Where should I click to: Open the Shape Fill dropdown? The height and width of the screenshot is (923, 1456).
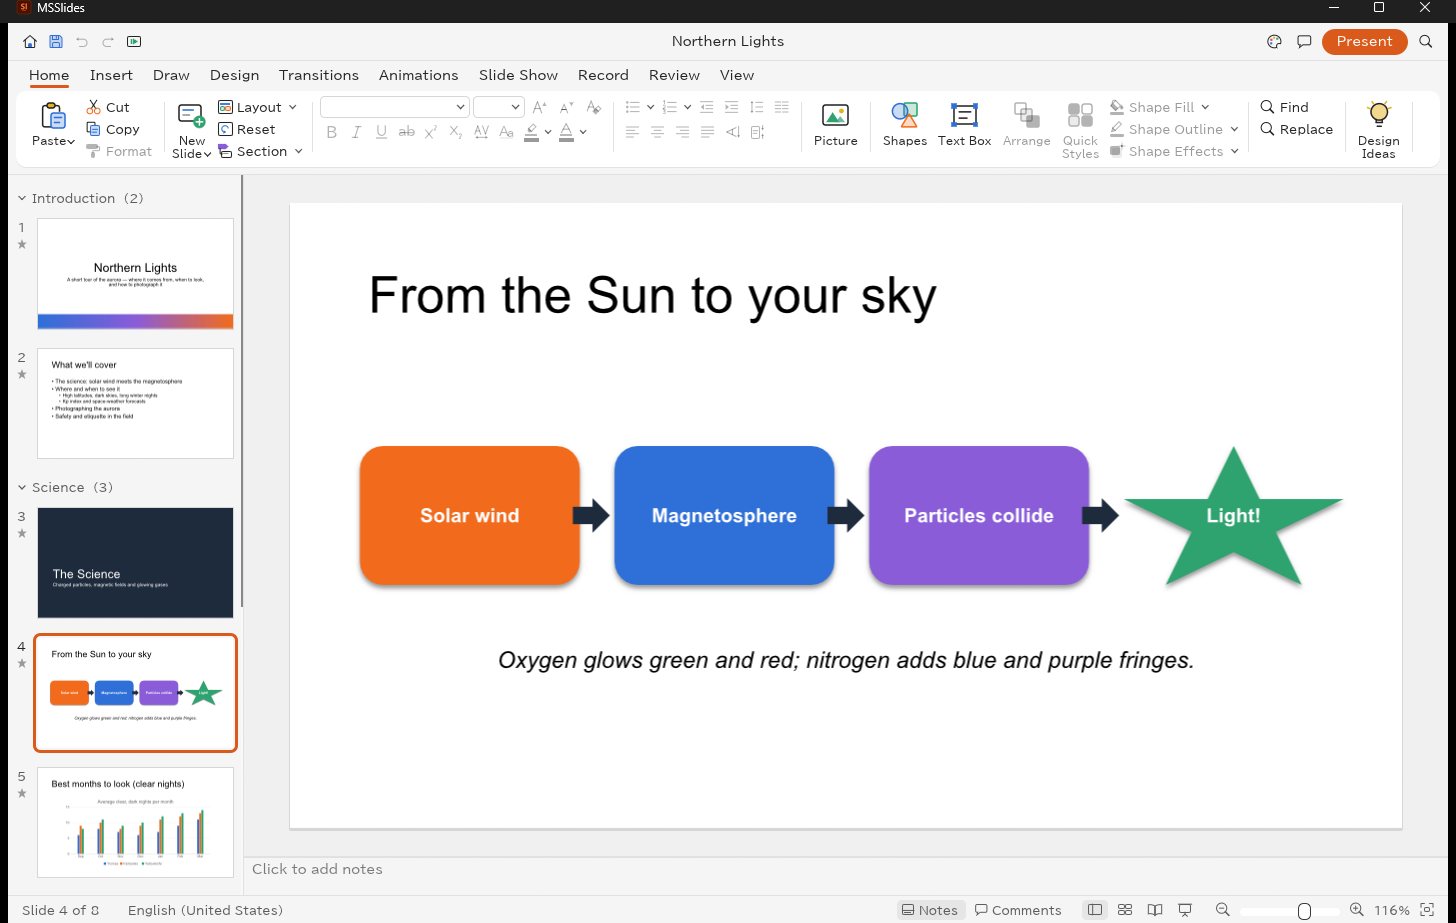point(1160,107)
